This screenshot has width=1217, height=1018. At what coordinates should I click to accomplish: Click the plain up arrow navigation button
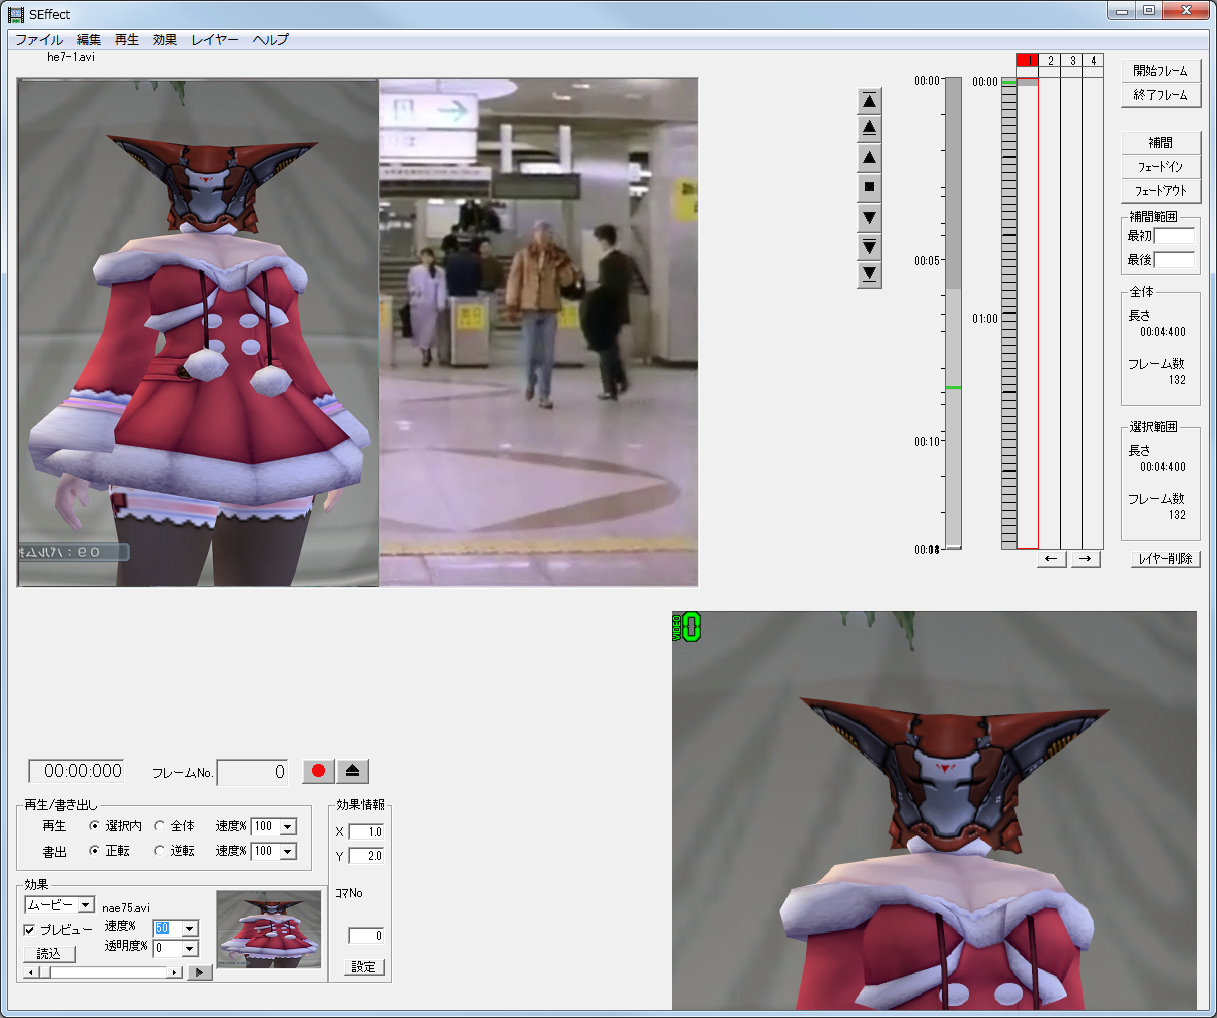(869, 157)
